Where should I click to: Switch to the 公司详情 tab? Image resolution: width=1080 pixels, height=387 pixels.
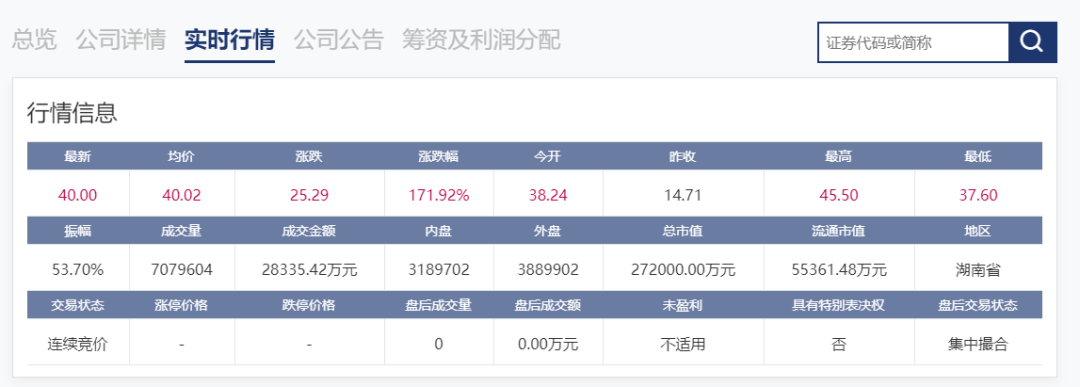point(121,40)
